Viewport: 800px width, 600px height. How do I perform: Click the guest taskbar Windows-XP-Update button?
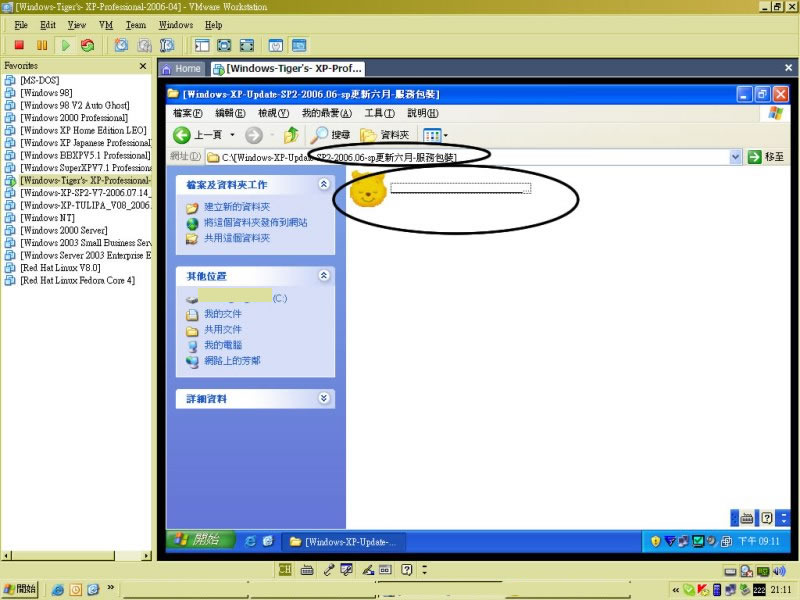click(344, 541)
